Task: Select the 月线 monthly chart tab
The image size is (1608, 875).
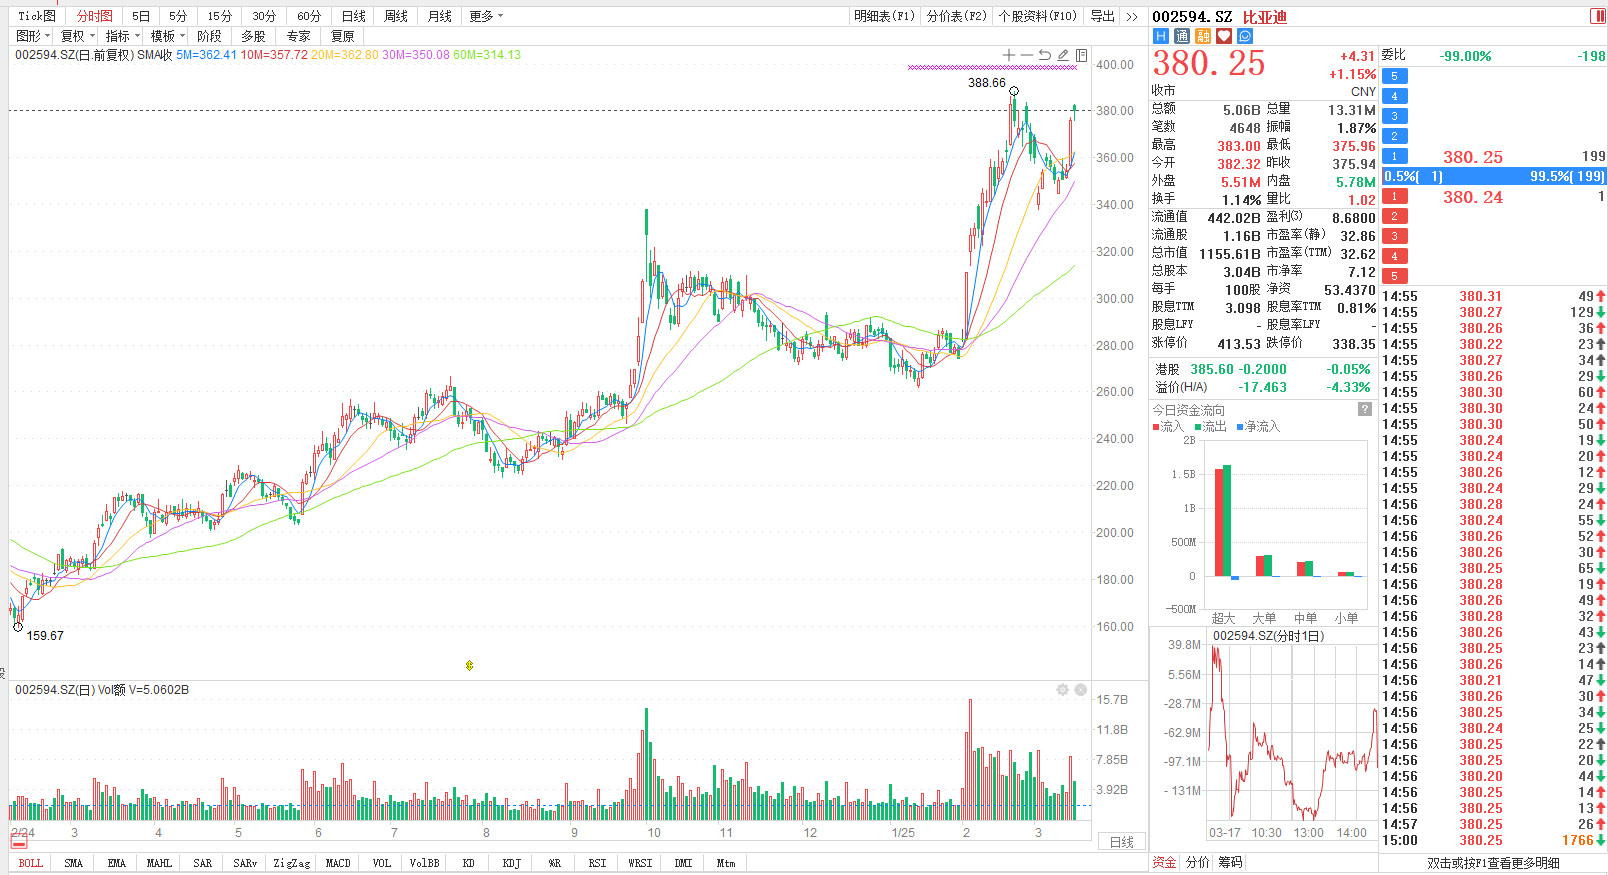Action: tap(439, 16)
